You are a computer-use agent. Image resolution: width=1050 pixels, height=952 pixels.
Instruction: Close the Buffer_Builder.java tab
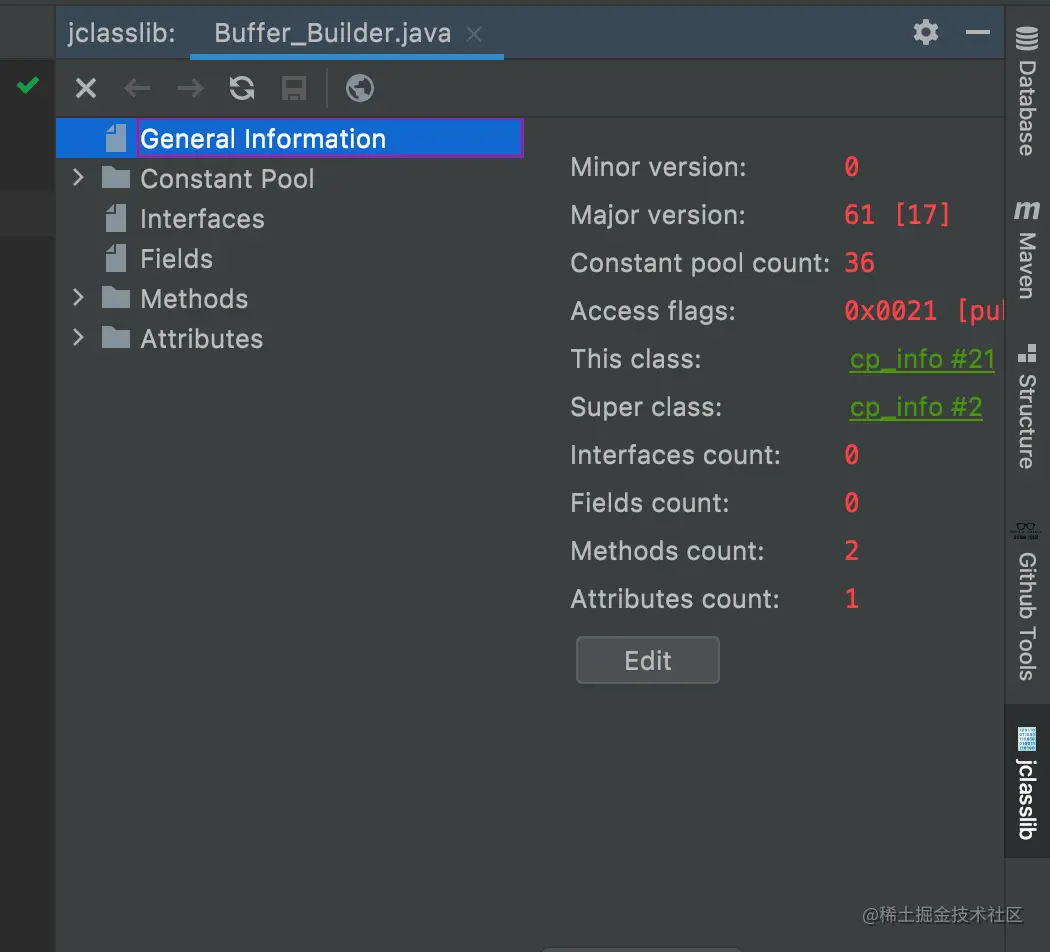pos(475,34)
